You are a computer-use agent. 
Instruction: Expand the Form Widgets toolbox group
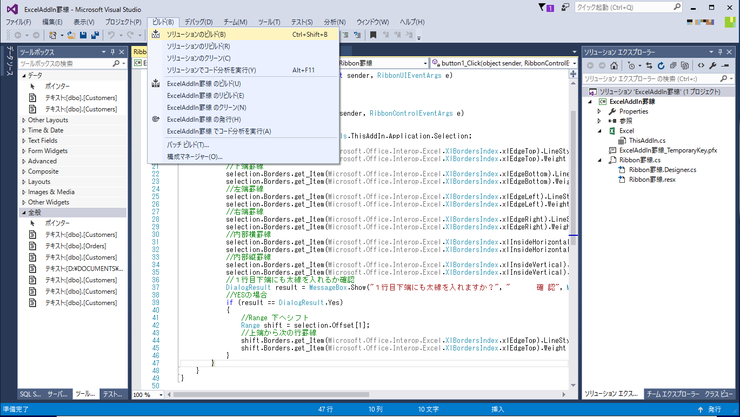(x=24, y=151)
